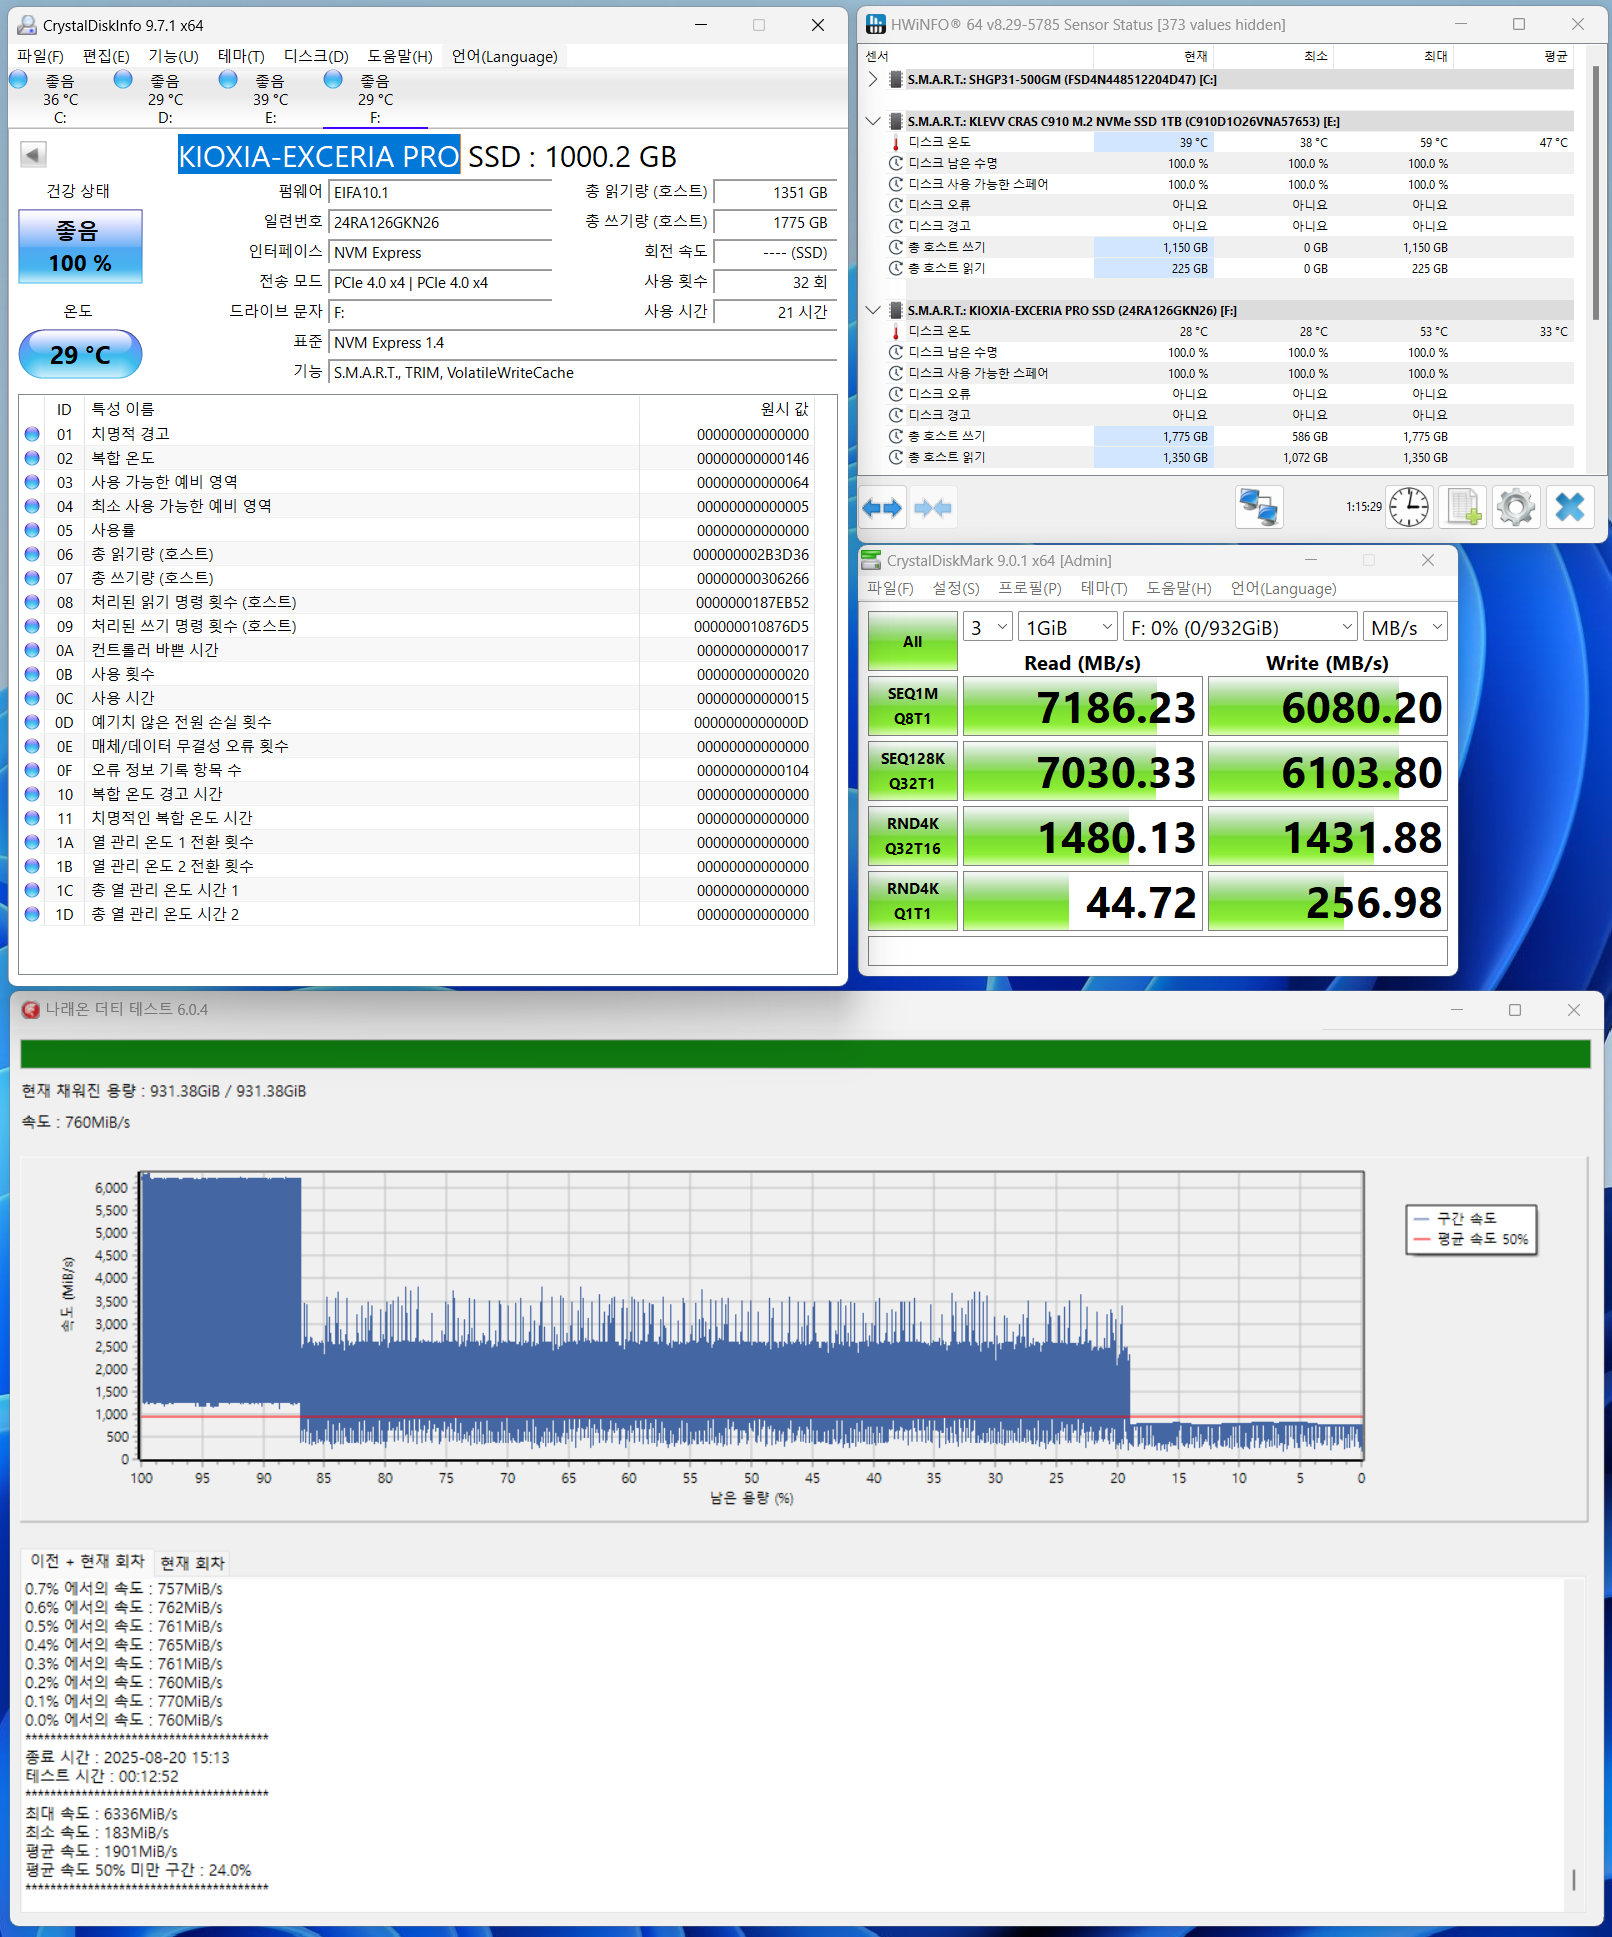Open HWiNFO remote network monitoring icon
The height and width of the screenshot is (1937, 1612).
click(x=1258, y=508)
